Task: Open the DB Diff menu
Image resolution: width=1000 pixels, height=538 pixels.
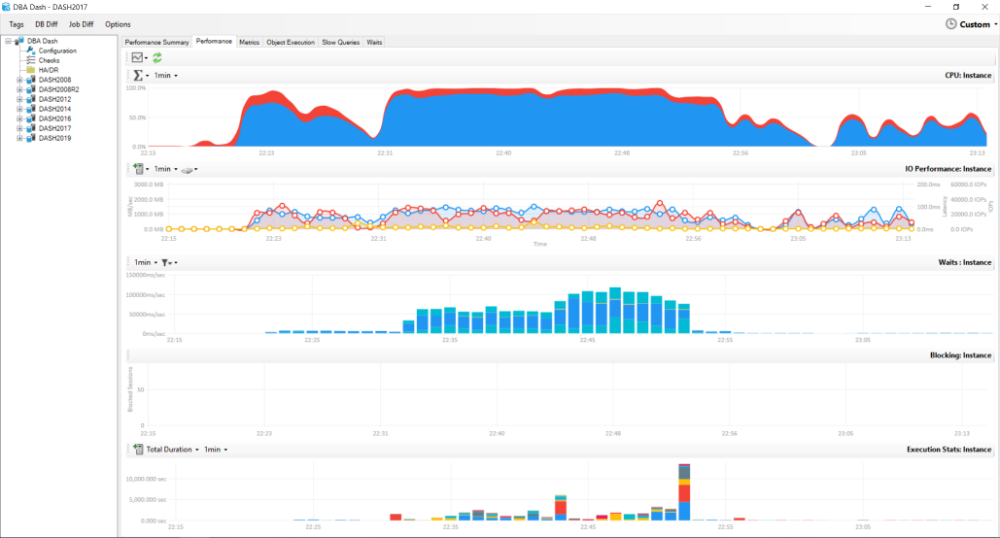Action: coord(46,24)
